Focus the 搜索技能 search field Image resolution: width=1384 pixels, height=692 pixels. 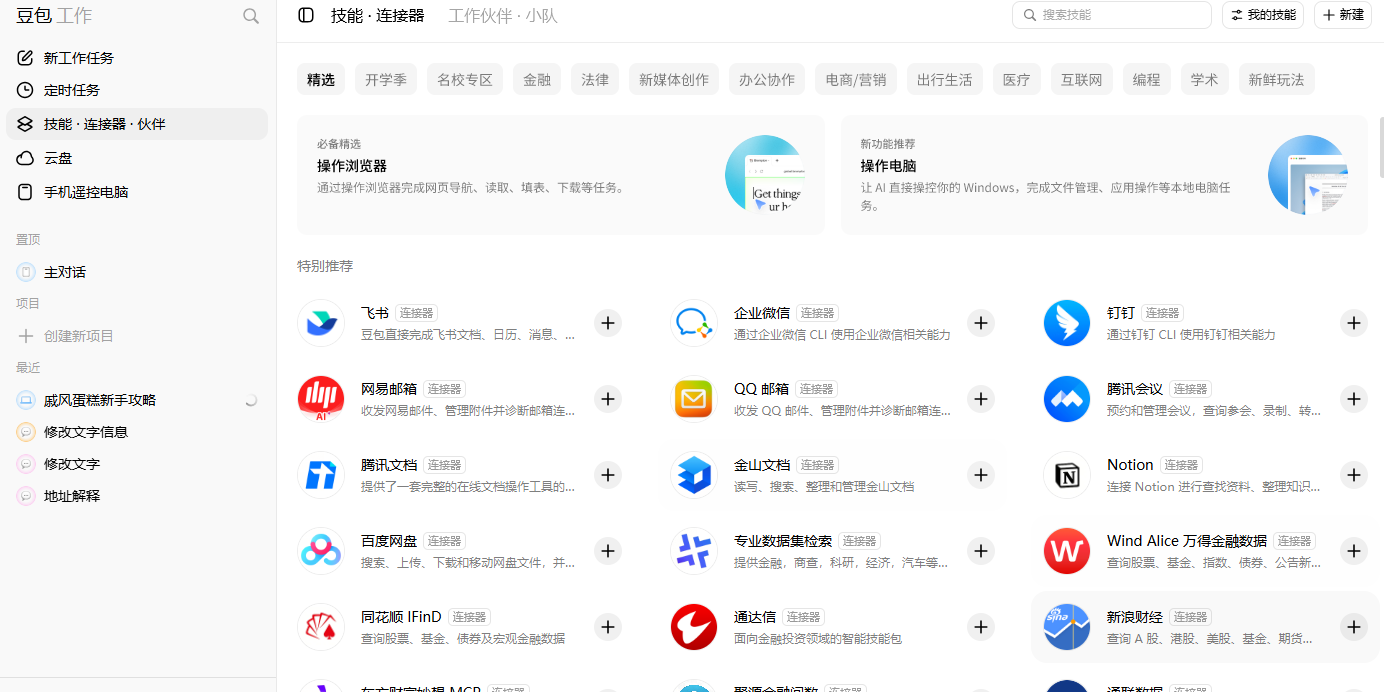[1112, 15]
